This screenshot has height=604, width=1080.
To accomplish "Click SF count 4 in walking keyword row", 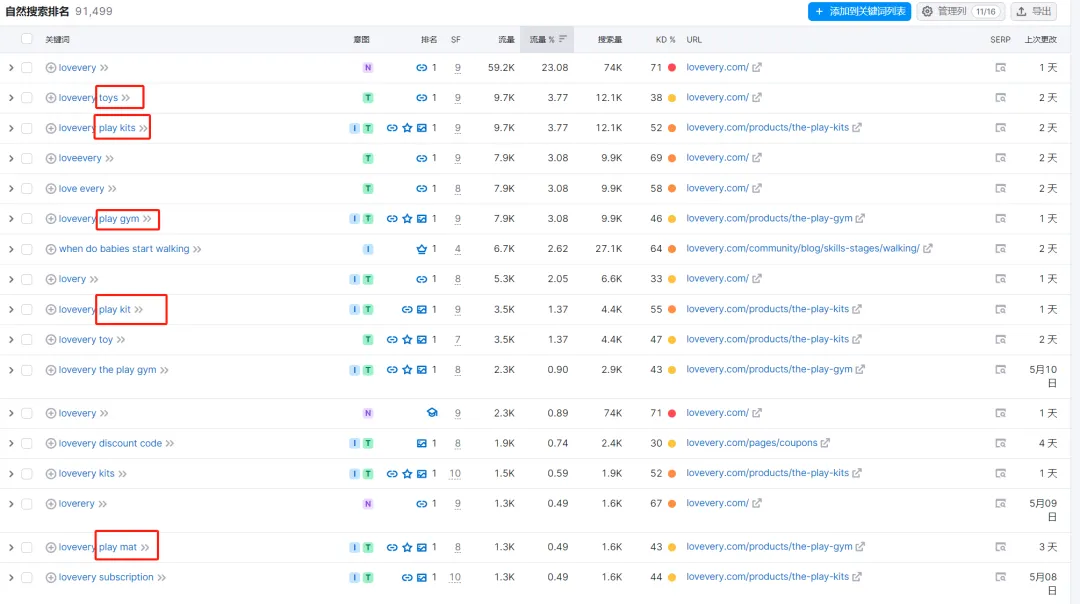I will [457, 249].
